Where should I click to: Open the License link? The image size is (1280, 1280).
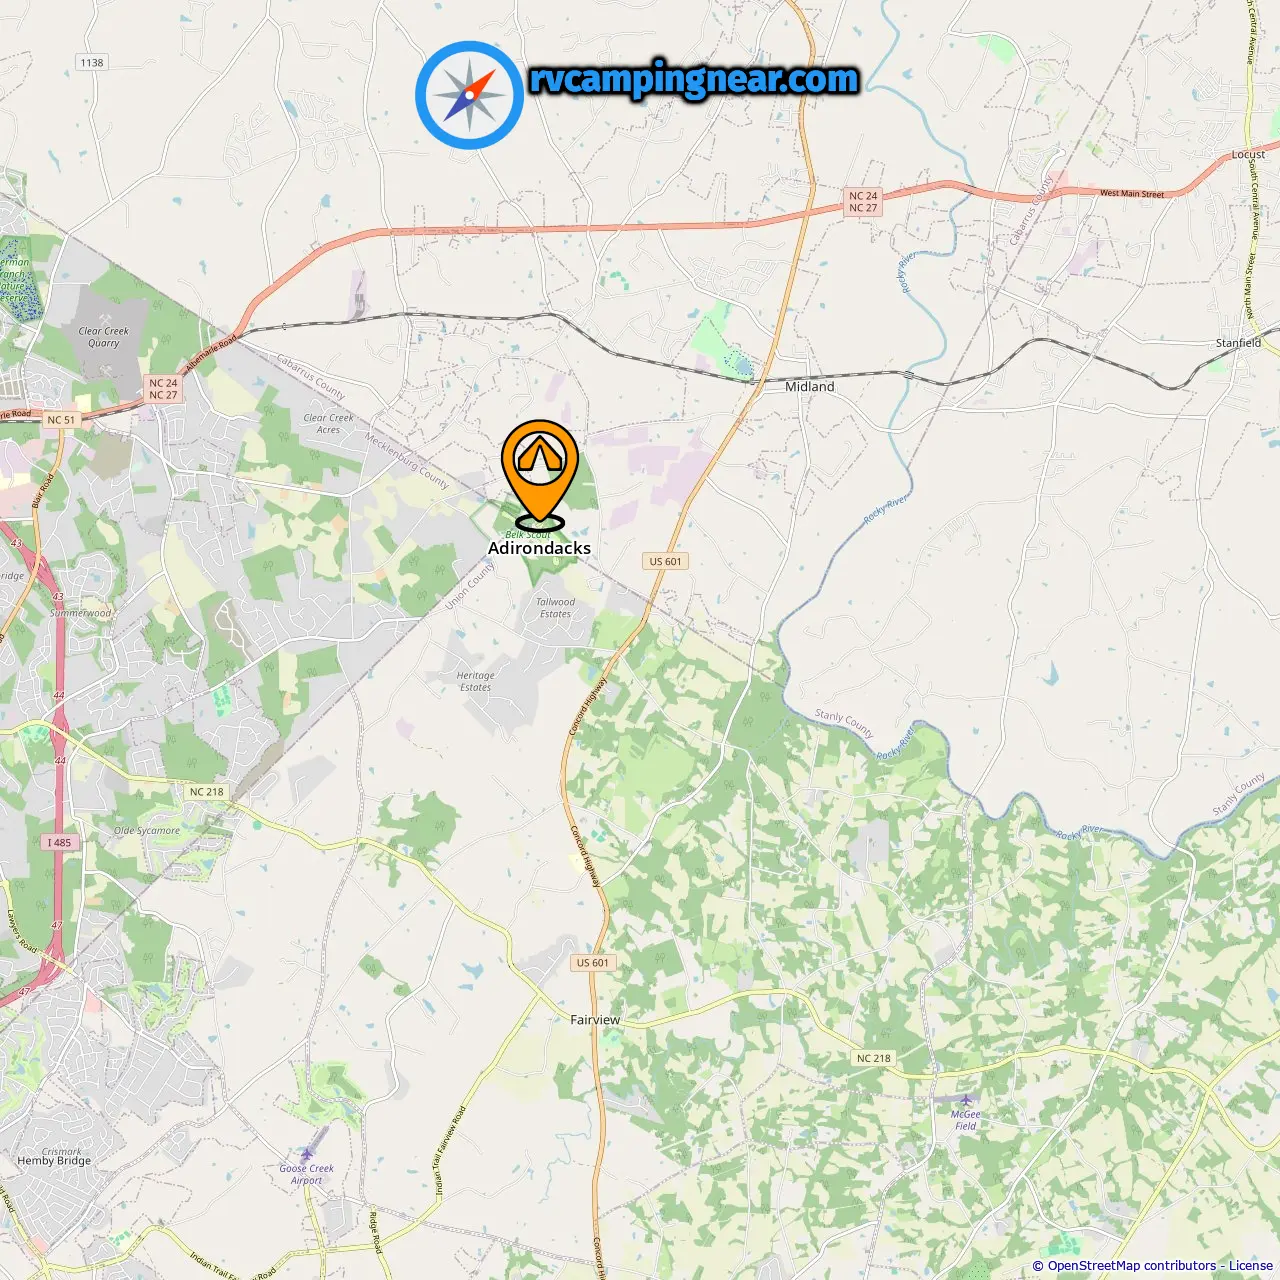pyautogui.click(x=1251, y=1266)
